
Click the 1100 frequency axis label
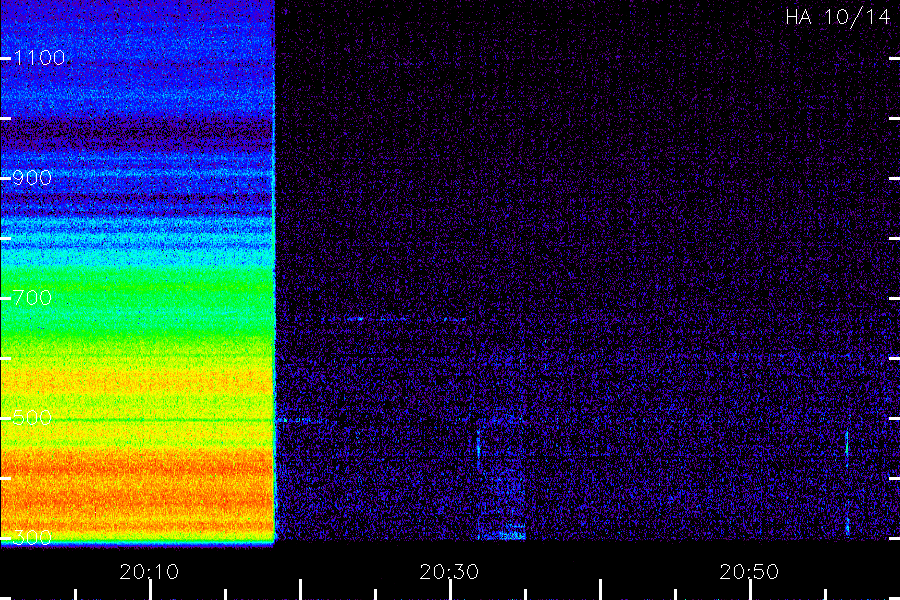click(39, 57)
